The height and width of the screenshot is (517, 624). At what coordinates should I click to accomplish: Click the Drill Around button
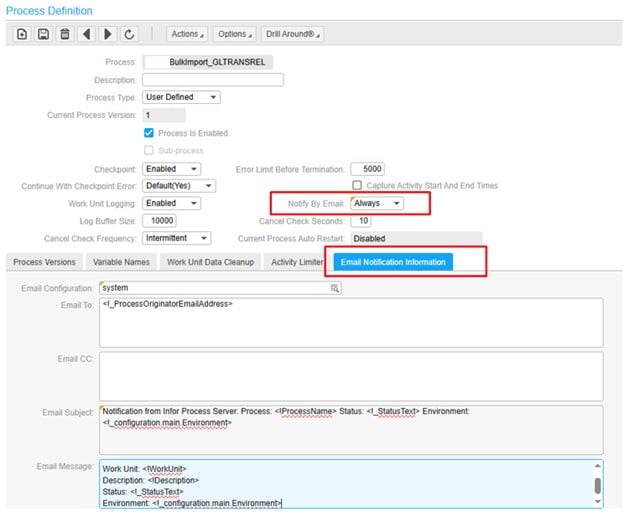(x=292, y=34)
